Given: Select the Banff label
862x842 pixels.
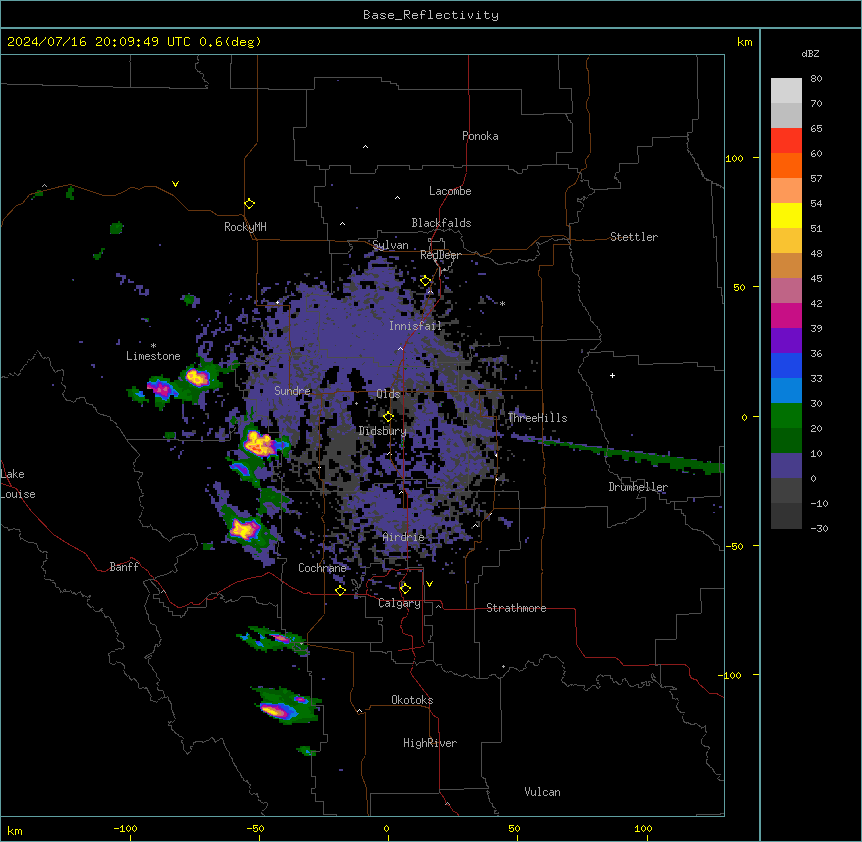Looking at the screenshot, I should [124, 567].
